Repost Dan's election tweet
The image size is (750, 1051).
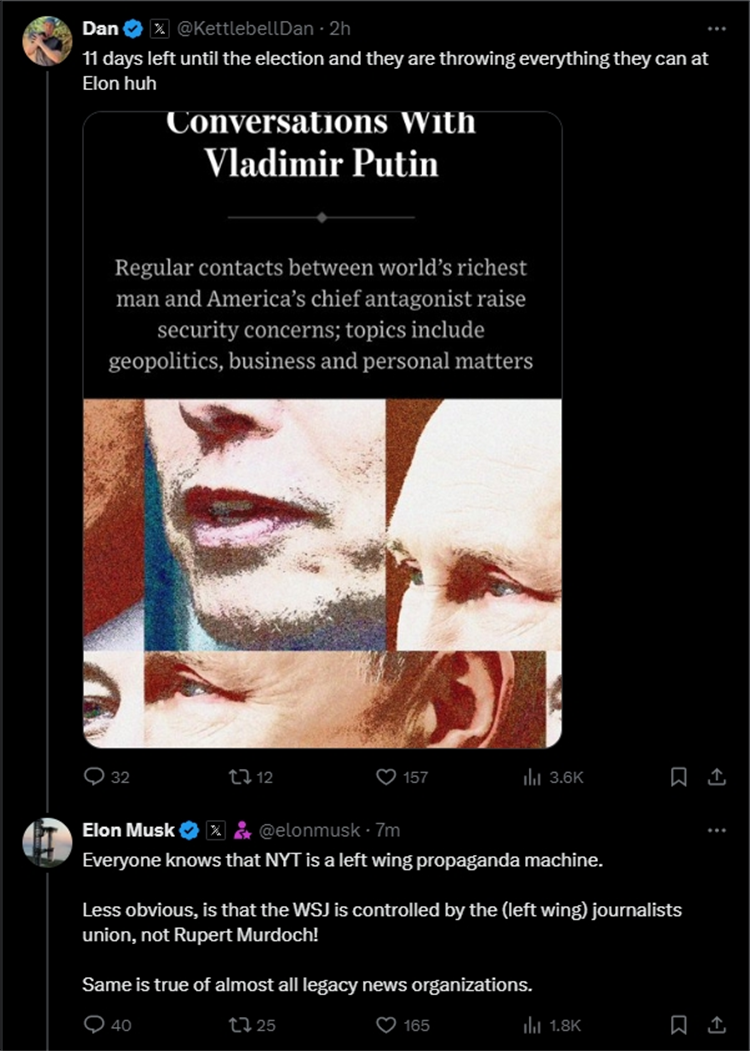click(x=232, y=777)
